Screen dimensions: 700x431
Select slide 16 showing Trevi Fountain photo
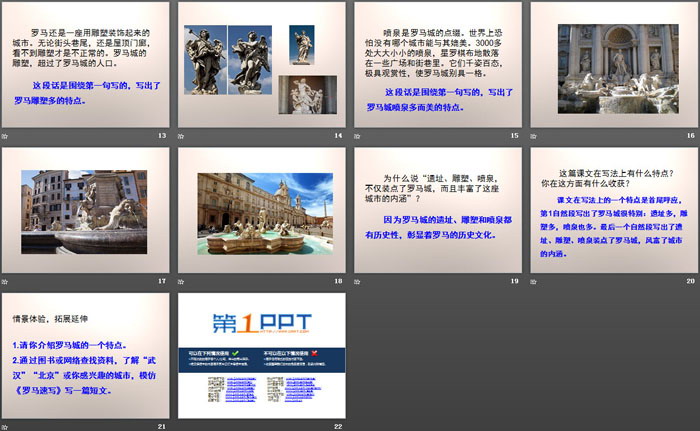(x=614, y=65)
